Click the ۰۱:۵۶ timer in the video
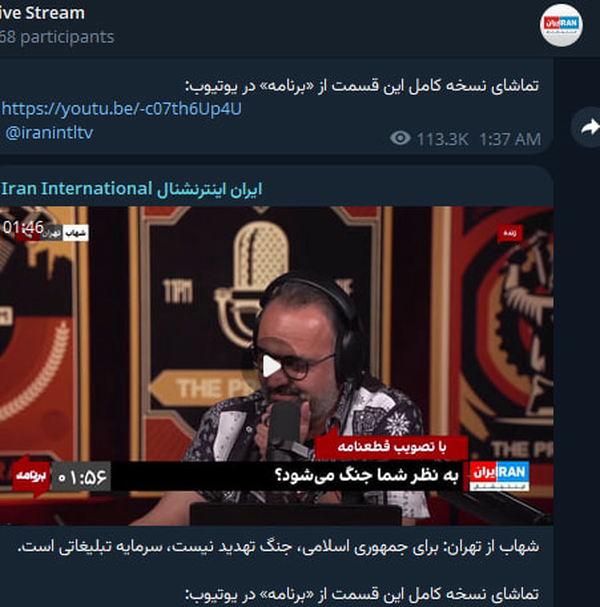 81,477
